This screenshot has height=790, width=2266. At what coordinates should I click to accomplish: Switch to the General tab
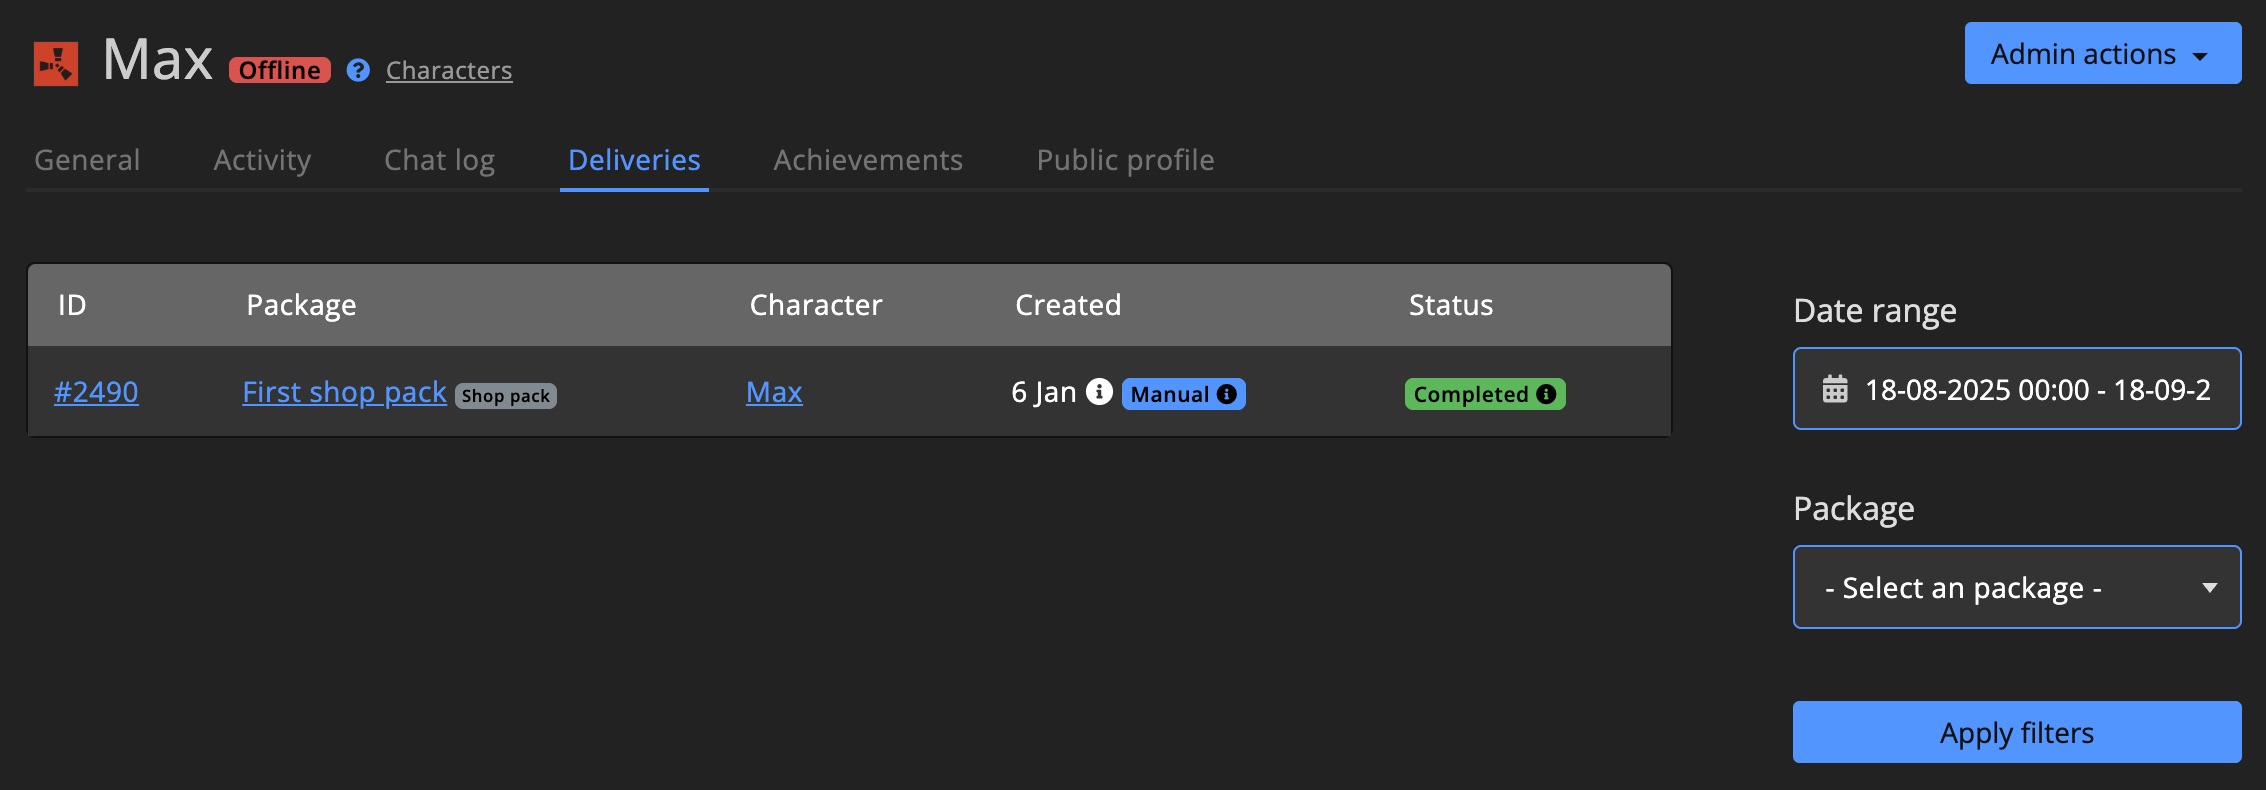(87, 160)
